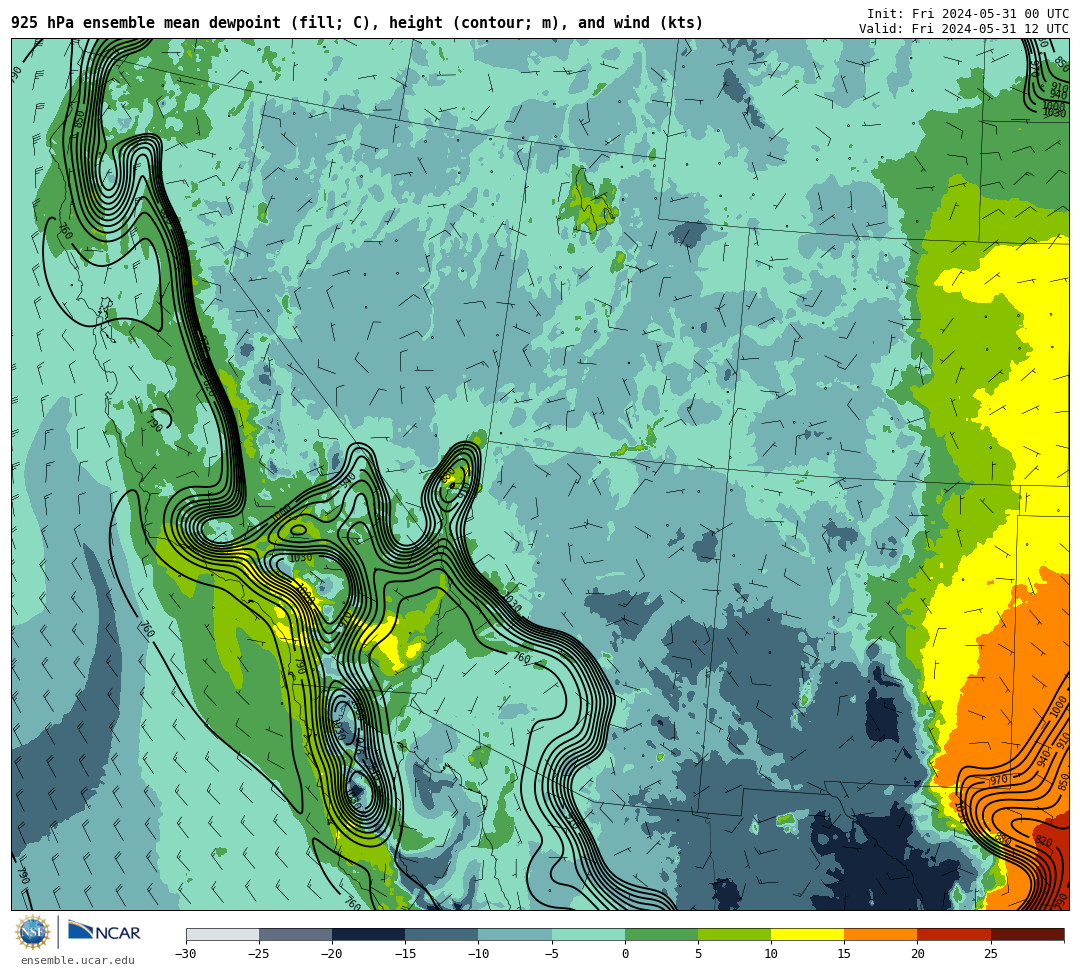
Task: Click the "10" colorbar tick label
Action: [x=771, y=954]
